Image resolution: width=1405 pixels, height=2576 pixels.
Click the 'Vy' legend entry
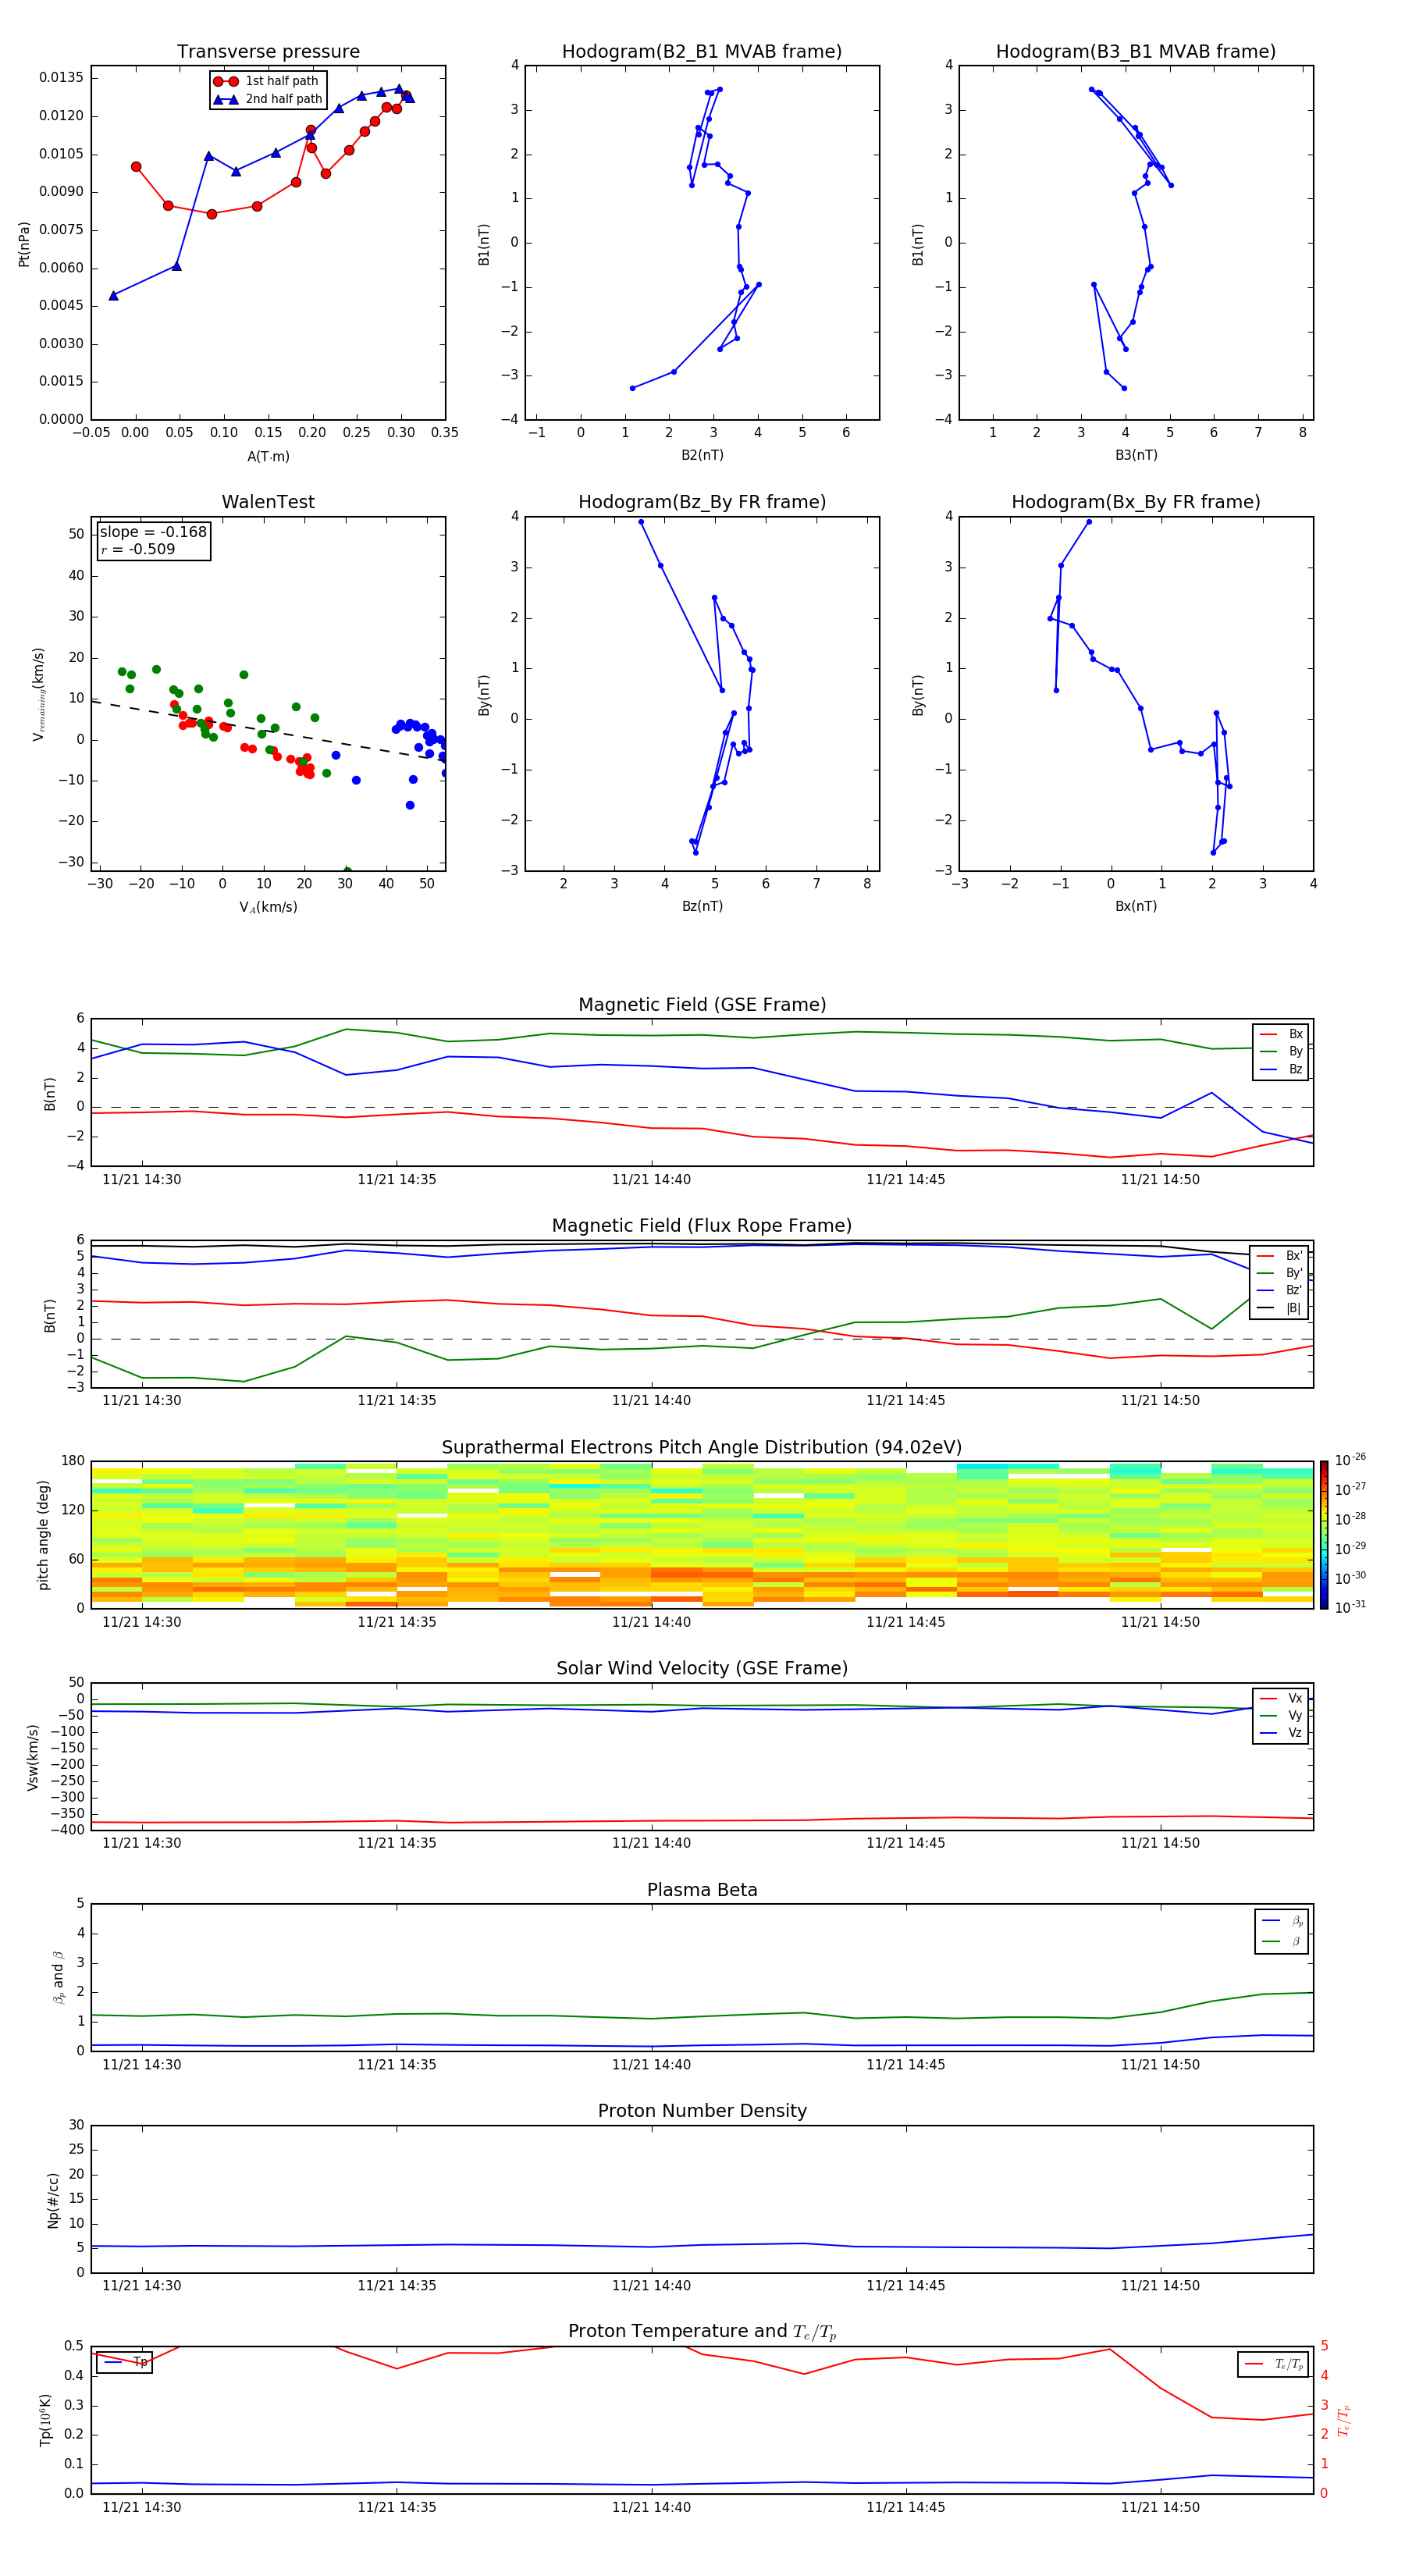(x=1281, y=1715)
